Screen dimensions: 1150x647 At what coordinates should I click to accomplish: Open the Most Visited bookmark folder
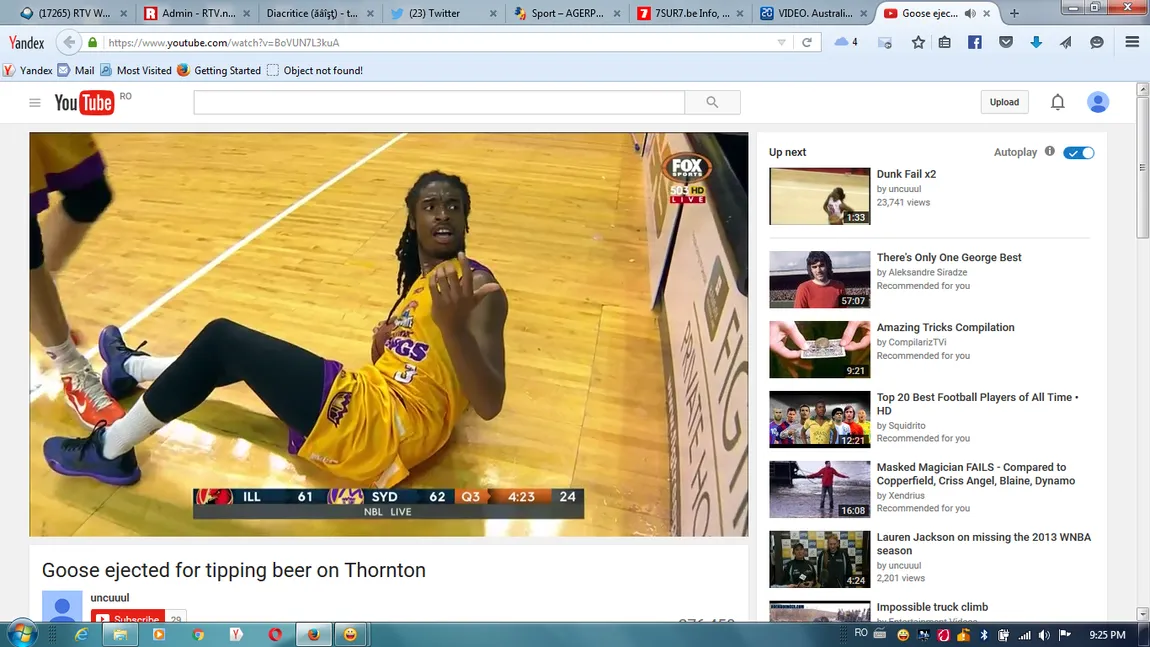coord(136,70)
